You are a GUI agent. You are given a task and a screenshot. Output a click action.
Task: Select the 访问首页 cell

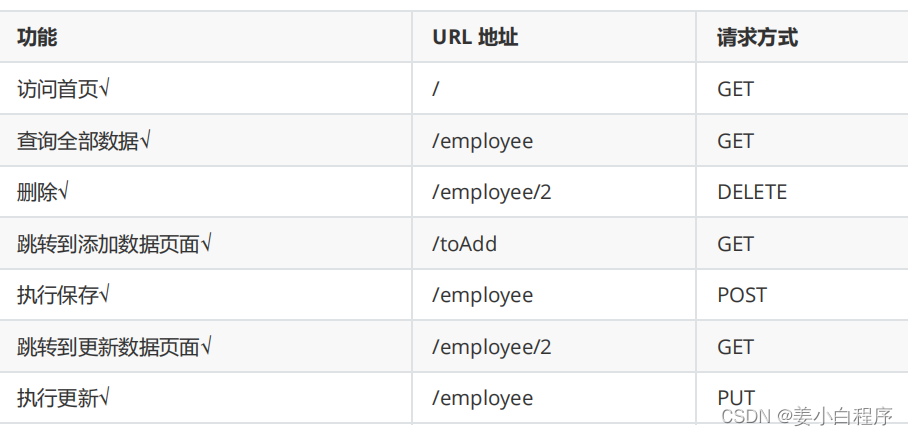coord(64,89)
